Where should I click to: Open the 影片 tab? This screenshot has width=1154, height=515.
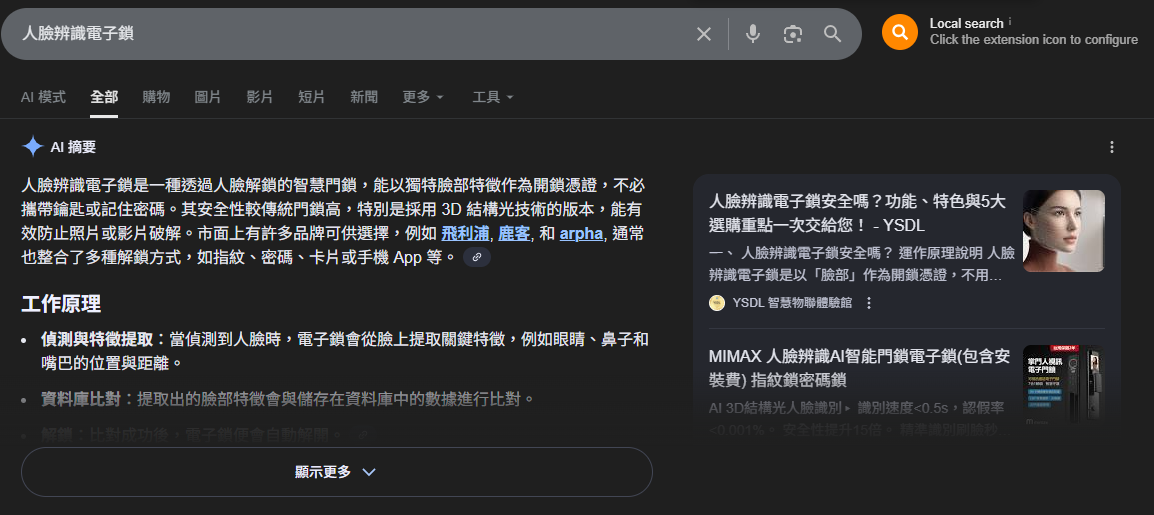[259, 96]
